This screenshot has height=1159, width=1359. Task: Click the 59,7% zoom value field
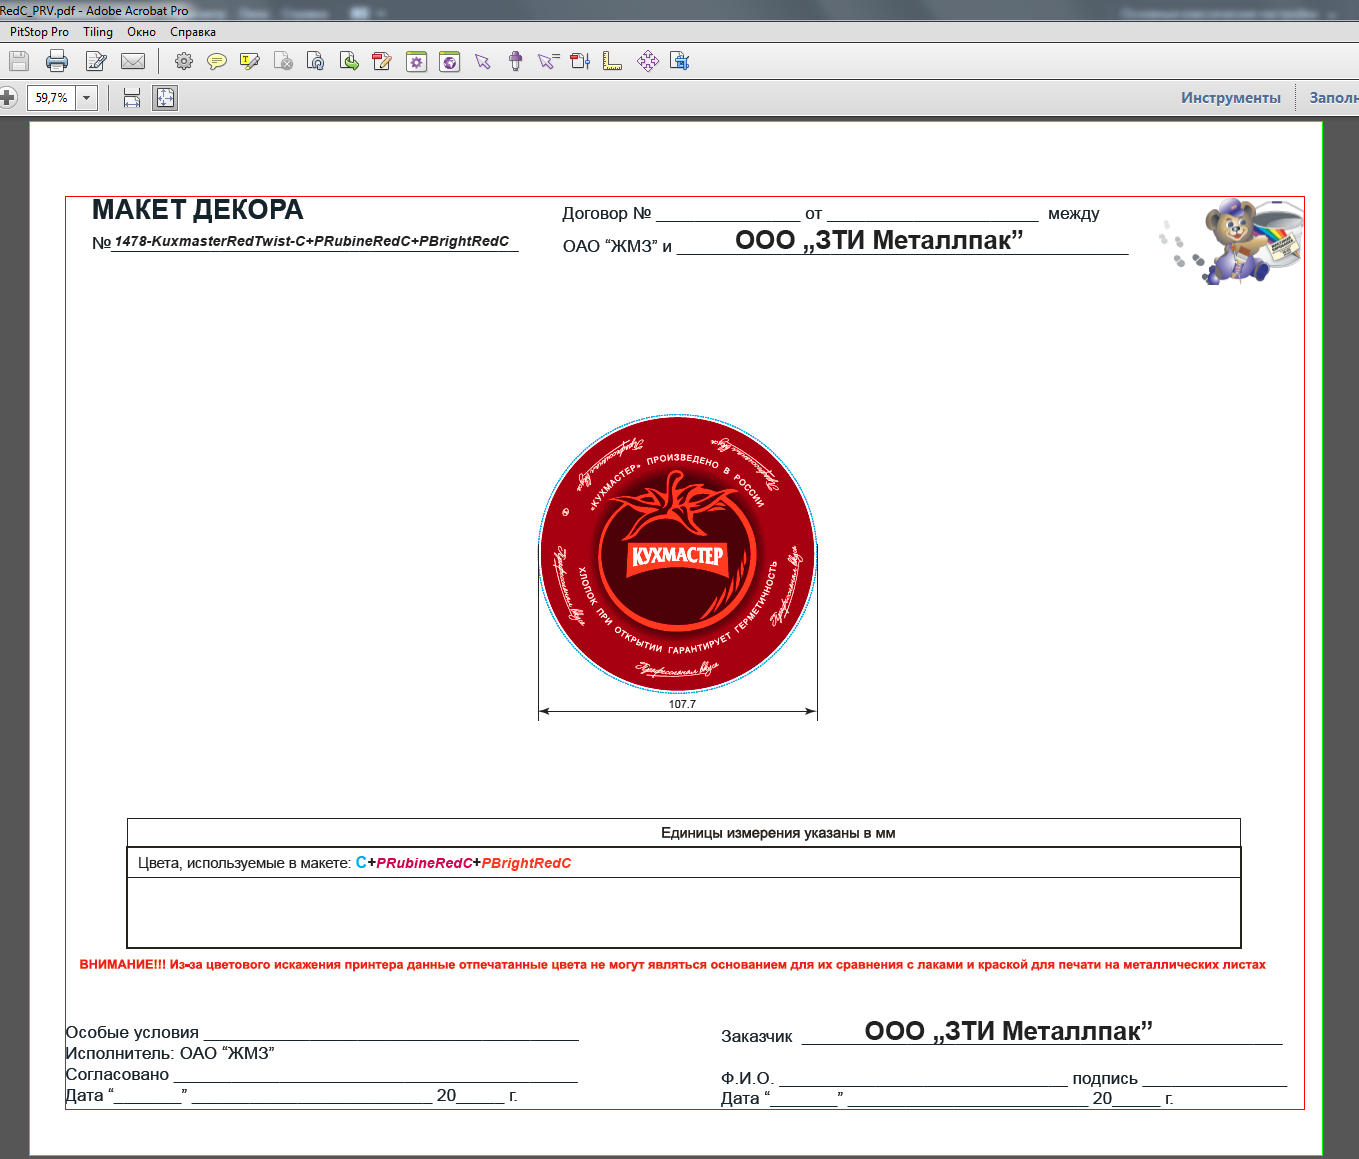[x=52, y=98]
